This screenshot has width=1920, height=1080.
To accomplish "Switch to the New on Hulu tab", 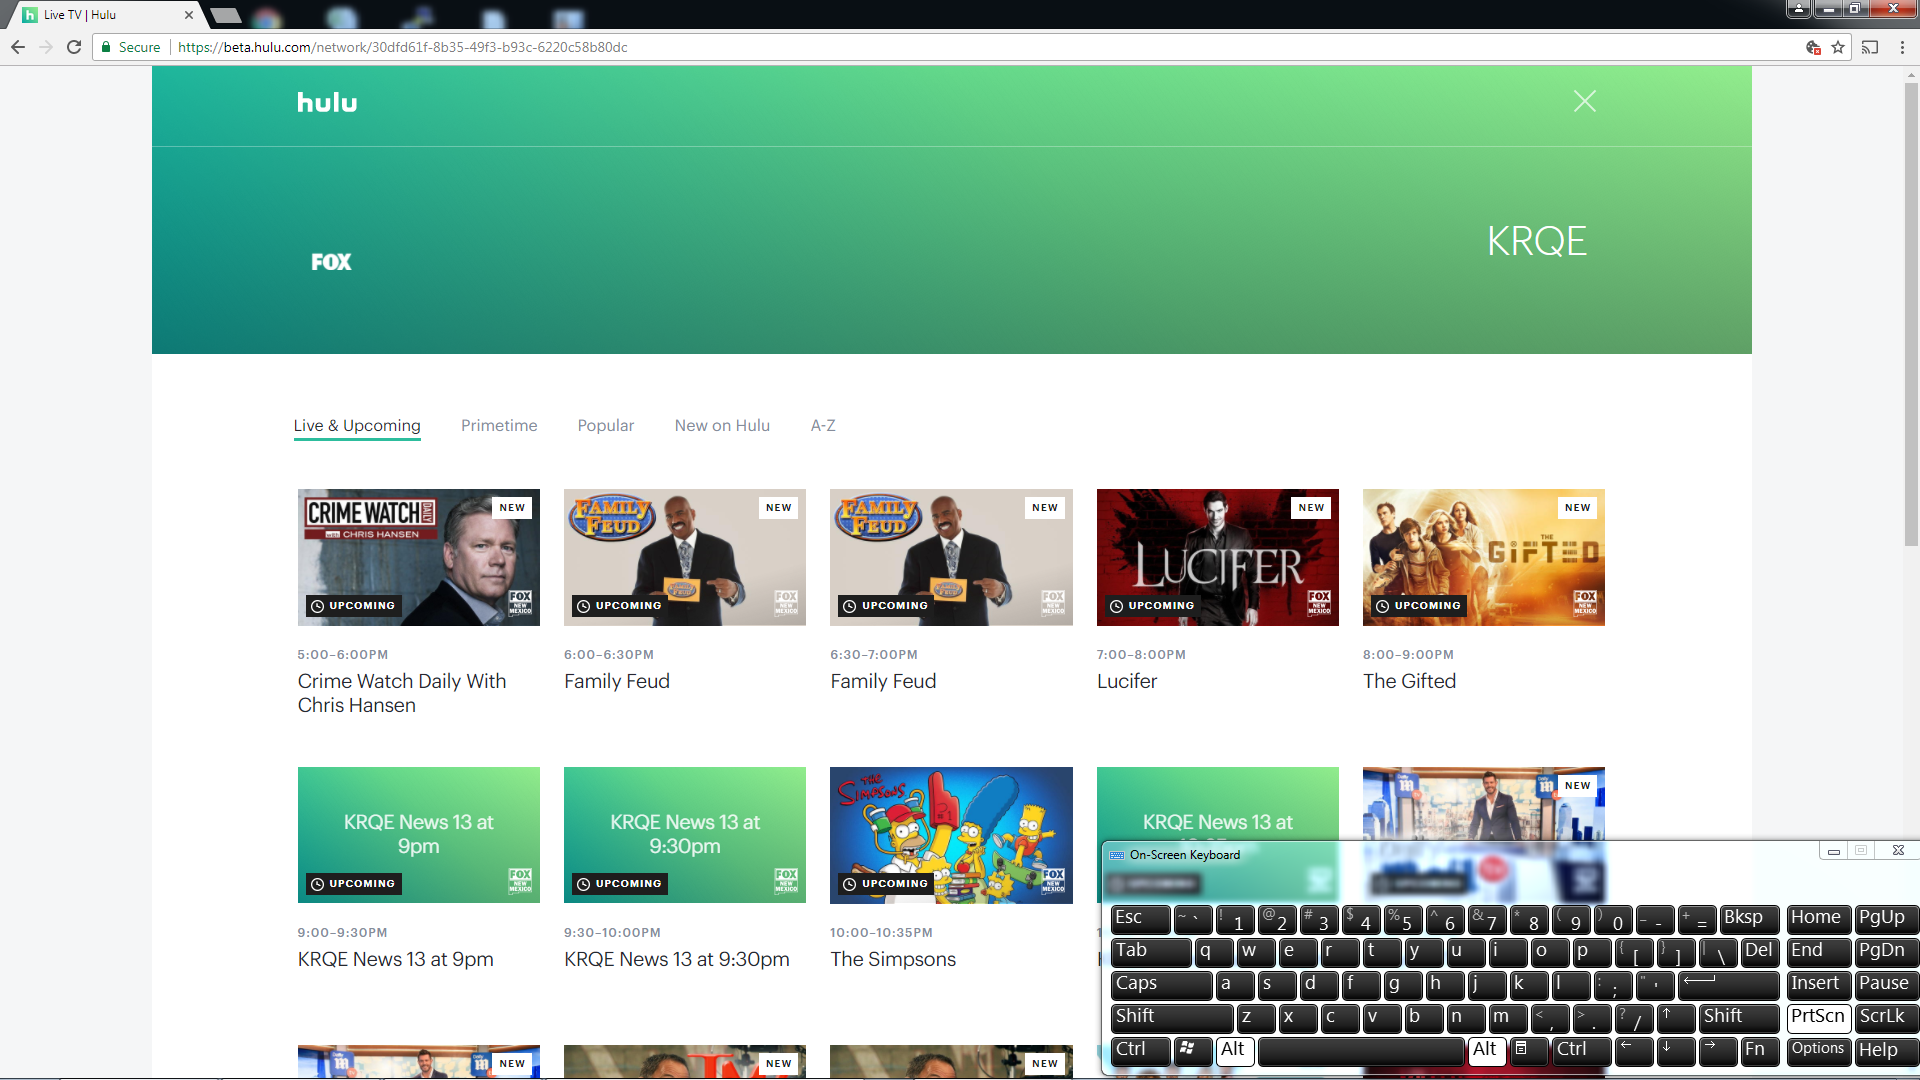I will [x=722, y=426].
